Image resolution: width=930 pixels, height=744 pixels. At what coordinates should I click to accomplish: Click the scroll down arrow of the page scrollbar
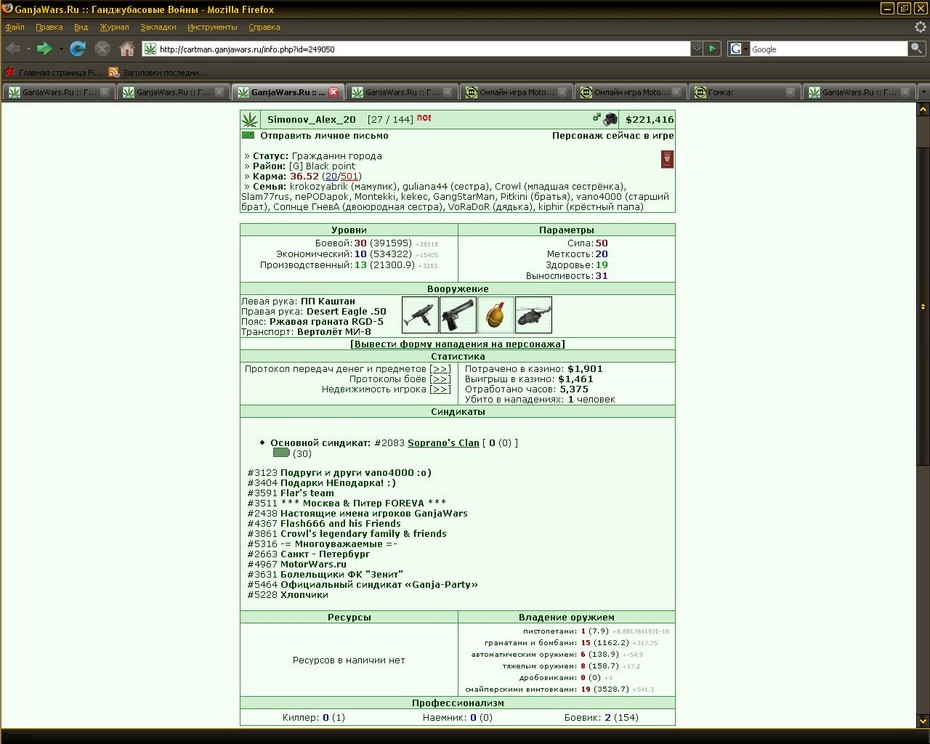tap(923, 721)
